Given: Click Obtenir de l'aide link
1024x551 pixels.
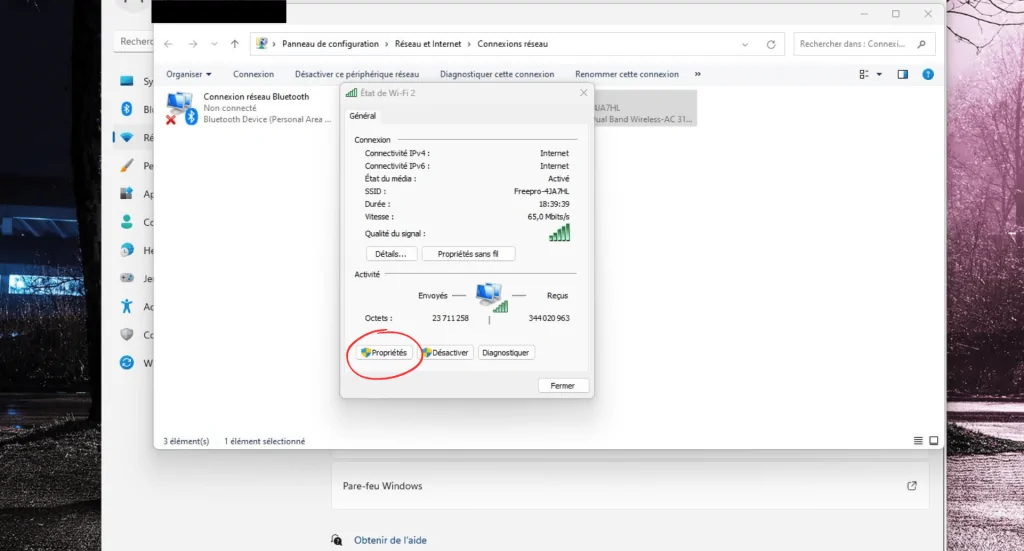Looking at the screenshot, I should tap(390, 541).
